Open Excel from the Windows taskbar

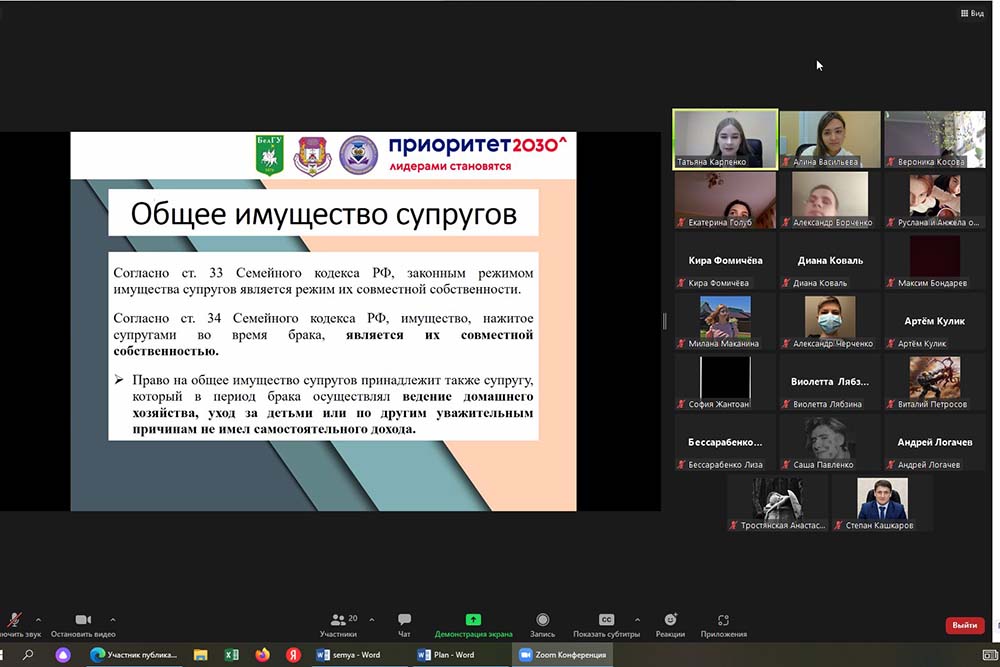(231, 655)
